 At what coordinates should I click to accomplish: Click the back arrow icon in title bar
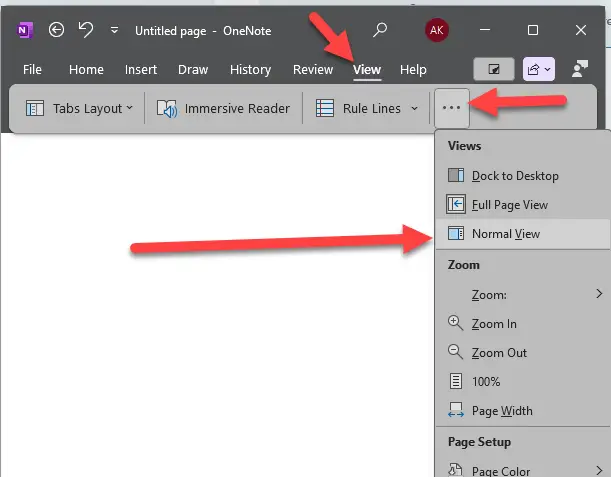coord(57,30)
